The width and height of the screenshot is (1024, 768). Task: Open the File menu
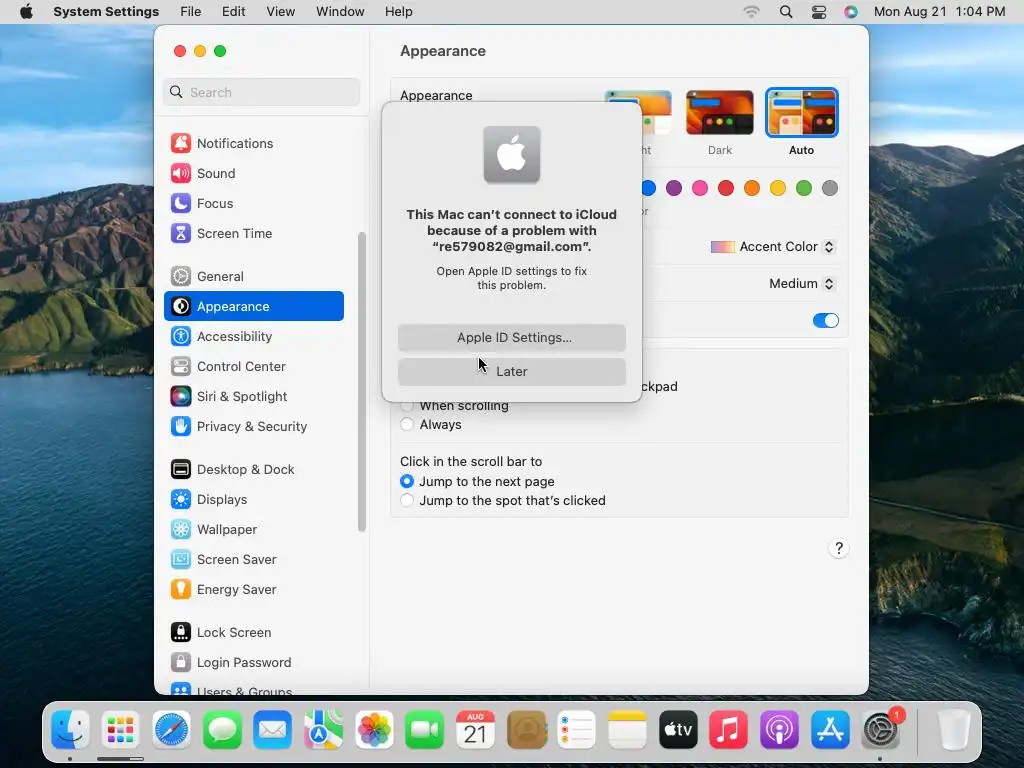(x=191, y=12)
